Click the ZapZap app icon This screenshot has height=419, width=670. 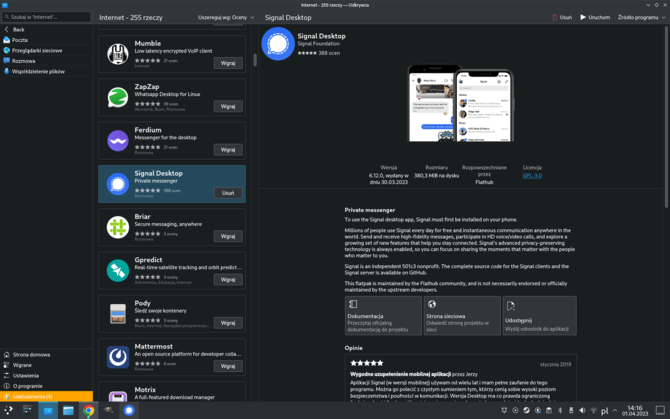pos(118,97)
